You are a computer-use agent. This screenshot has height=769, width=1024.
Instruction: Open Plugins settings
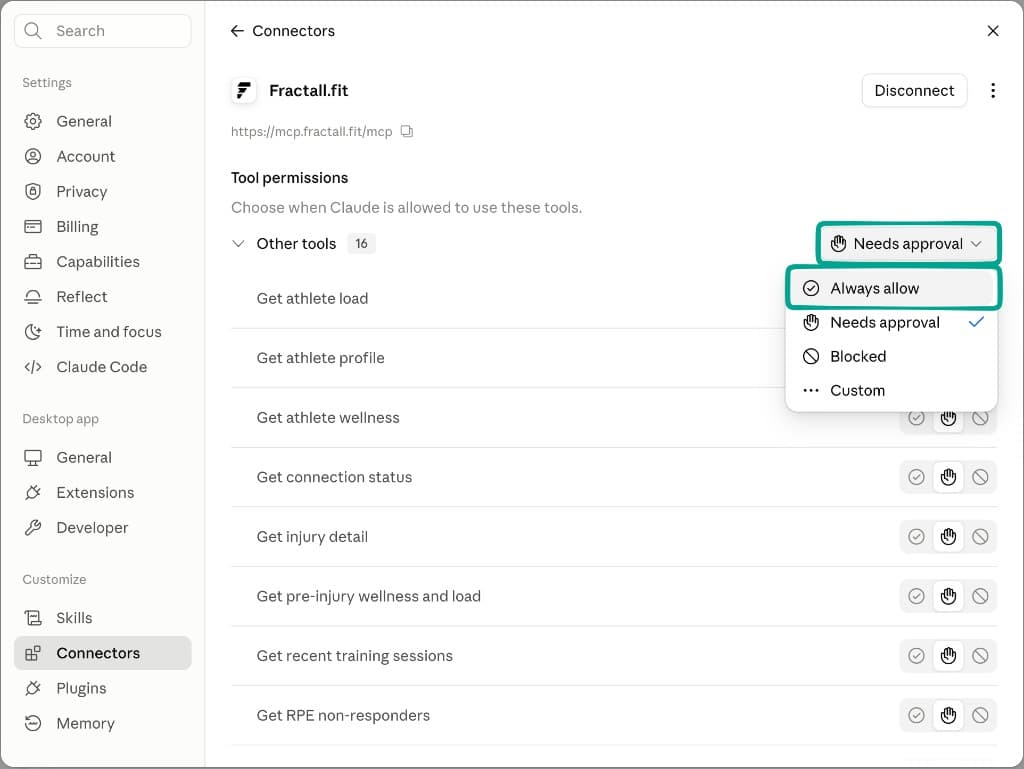[x=103, y=688]
